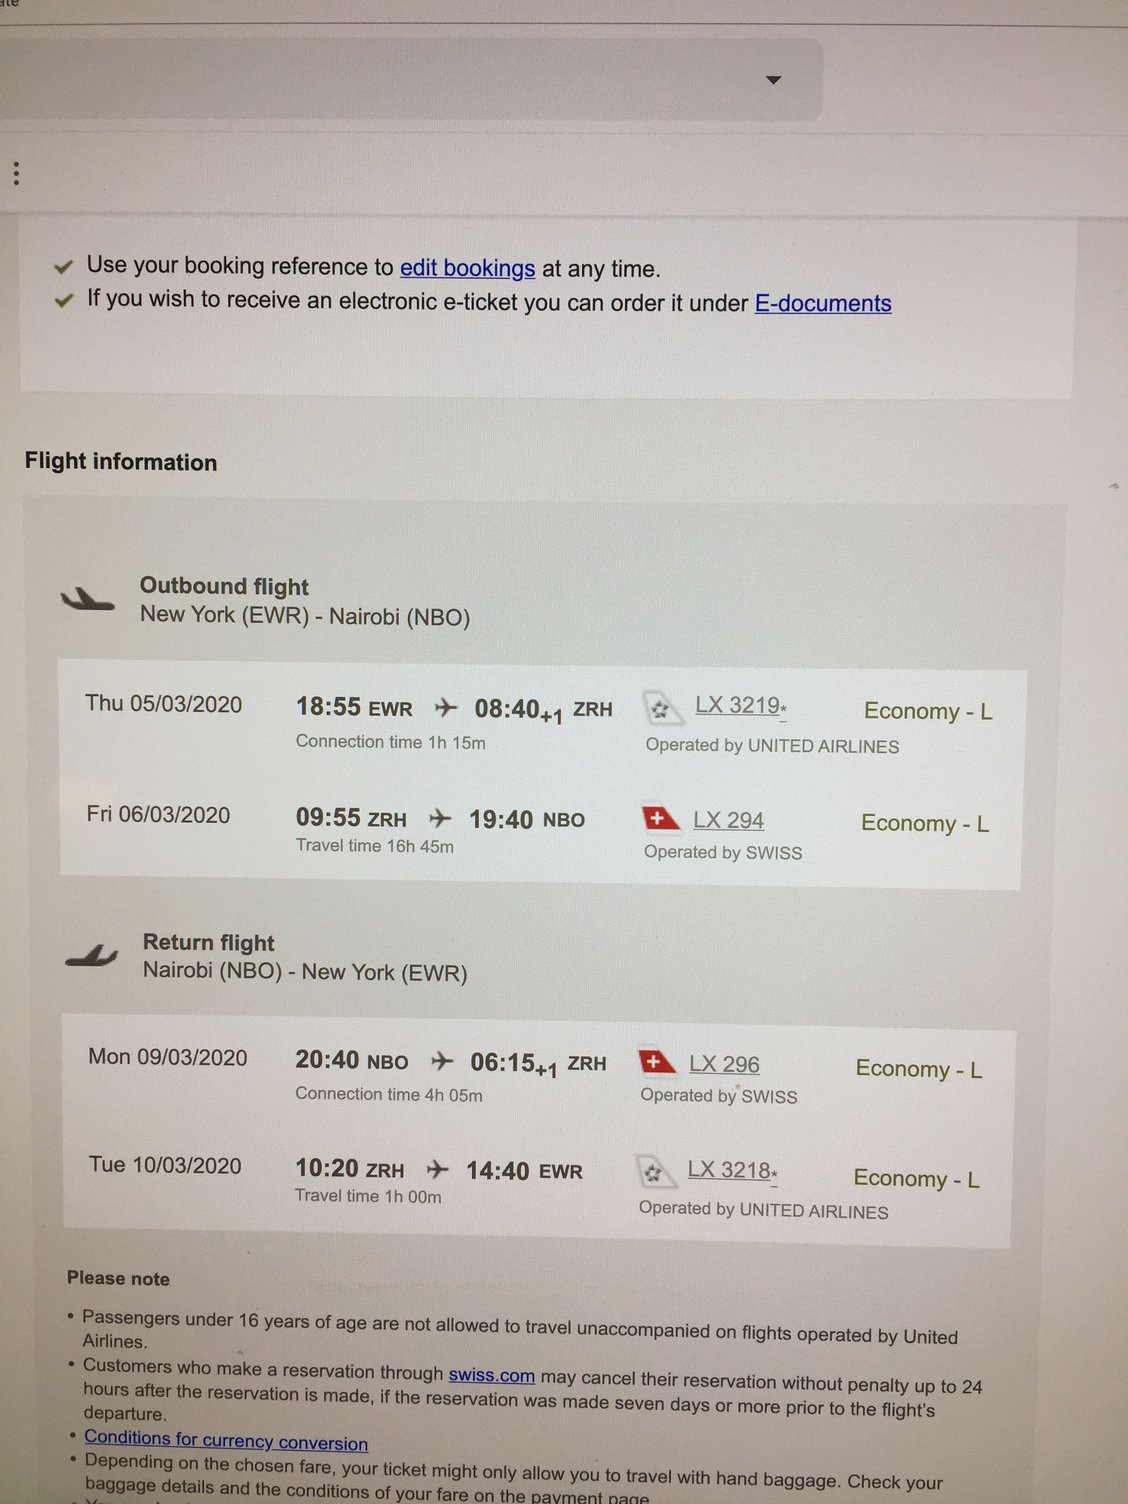
Task: Follow the swiss.com link in the notes
Action: [491, 1374]
